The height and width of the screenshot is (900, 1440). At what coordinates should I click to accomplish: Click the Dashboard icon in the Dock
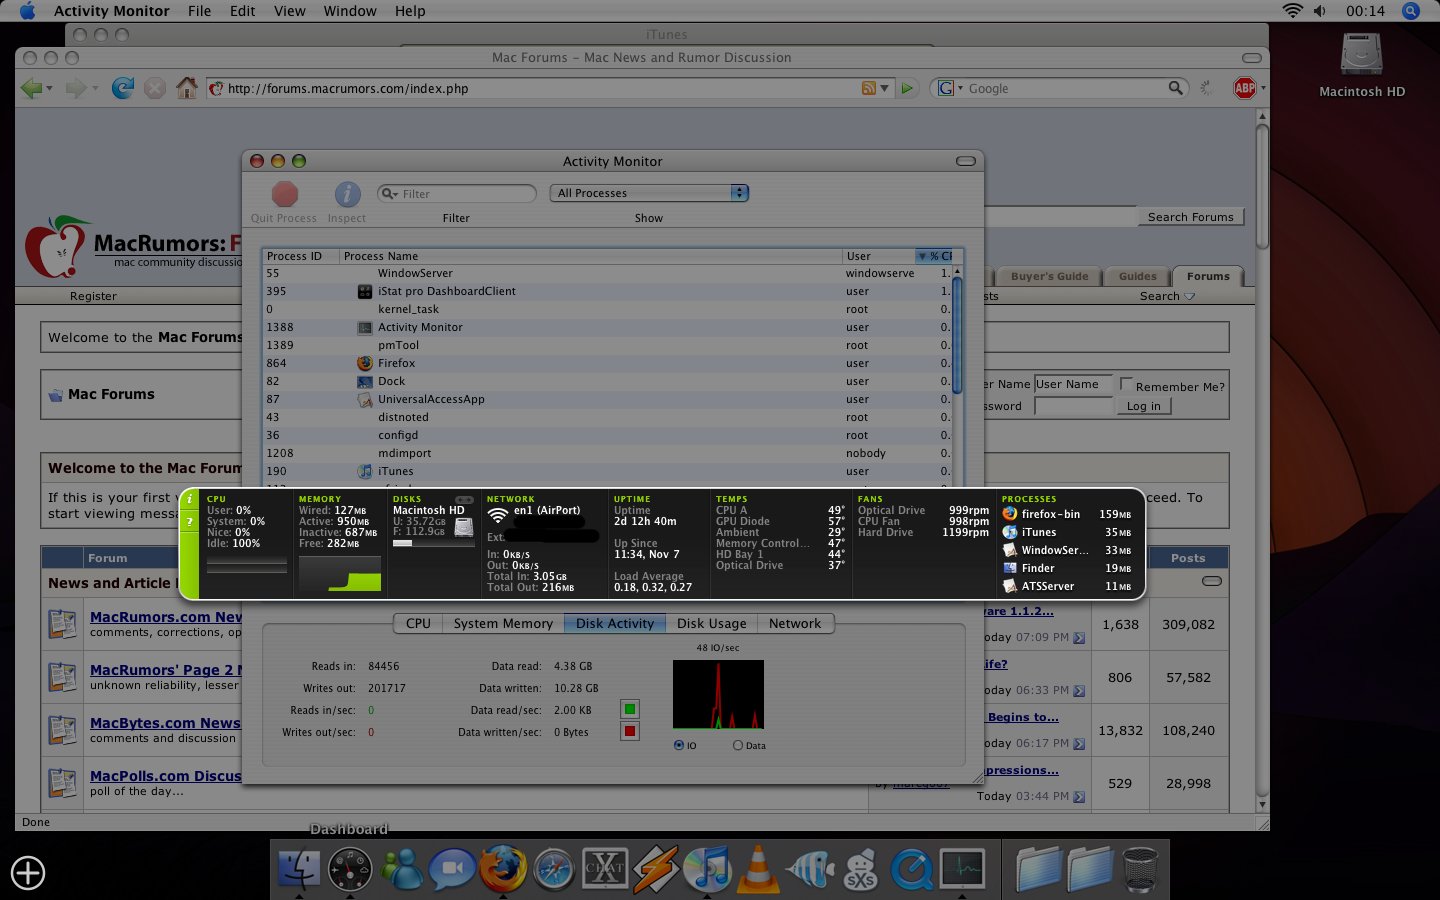click(x=350, y=868)
